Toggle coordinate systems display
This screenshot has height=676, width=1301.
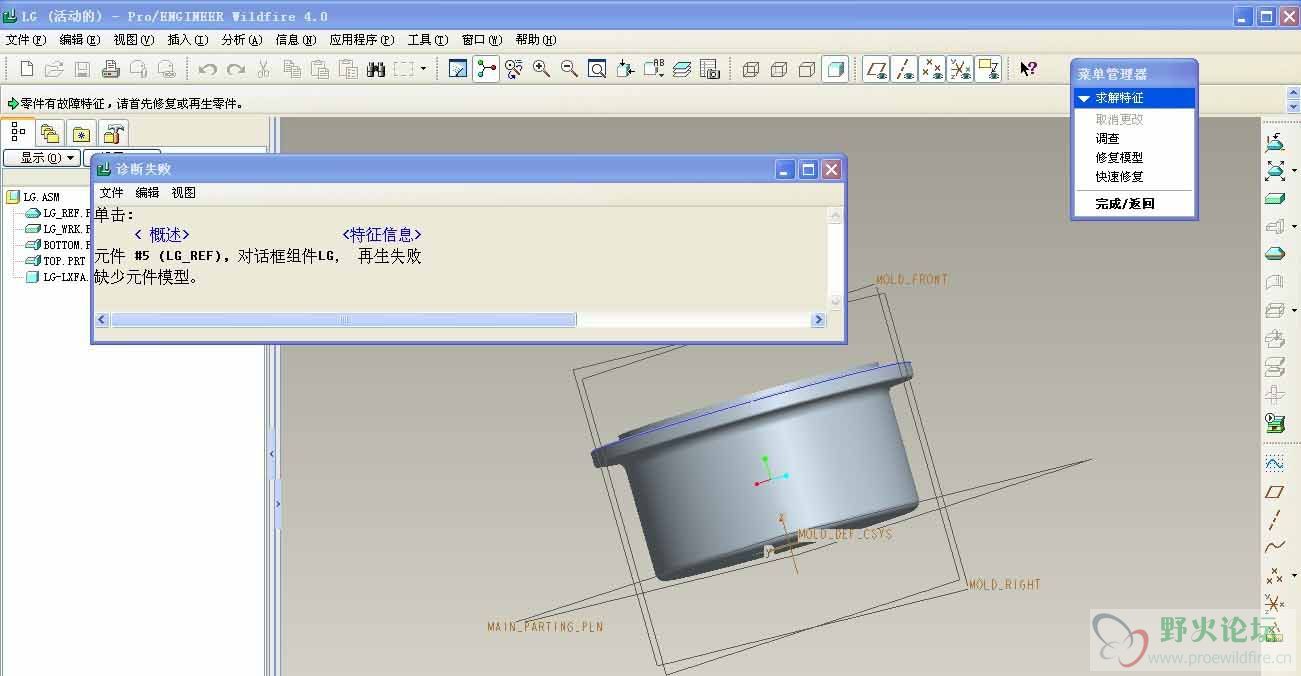point(960,69)
